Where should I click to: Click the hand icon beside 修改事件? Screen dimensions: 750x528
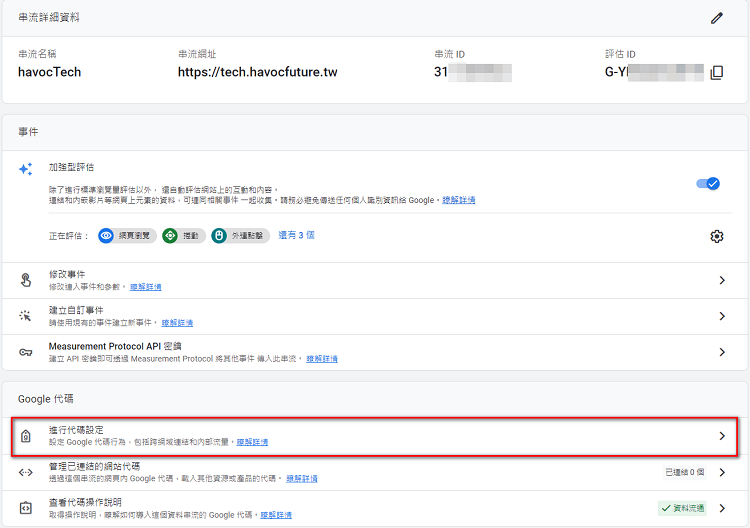pyautogui.click(x=26, y=281)
